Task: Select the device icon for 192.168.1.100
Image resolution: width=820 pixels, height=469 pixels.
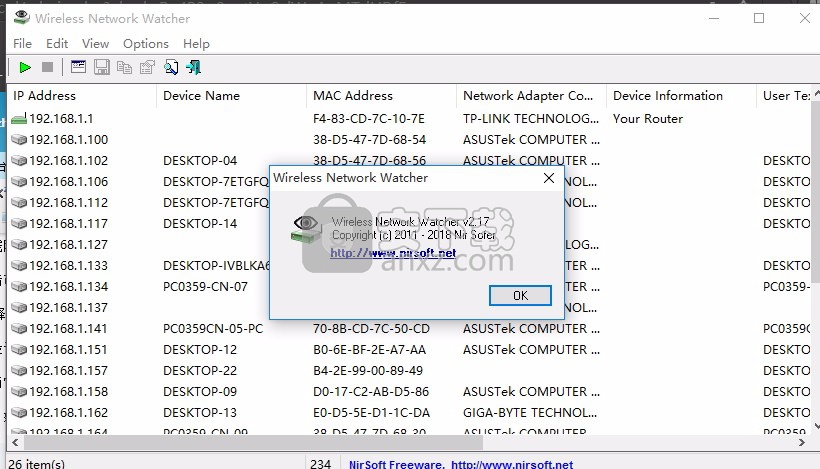Action: [x=19, y=140]
